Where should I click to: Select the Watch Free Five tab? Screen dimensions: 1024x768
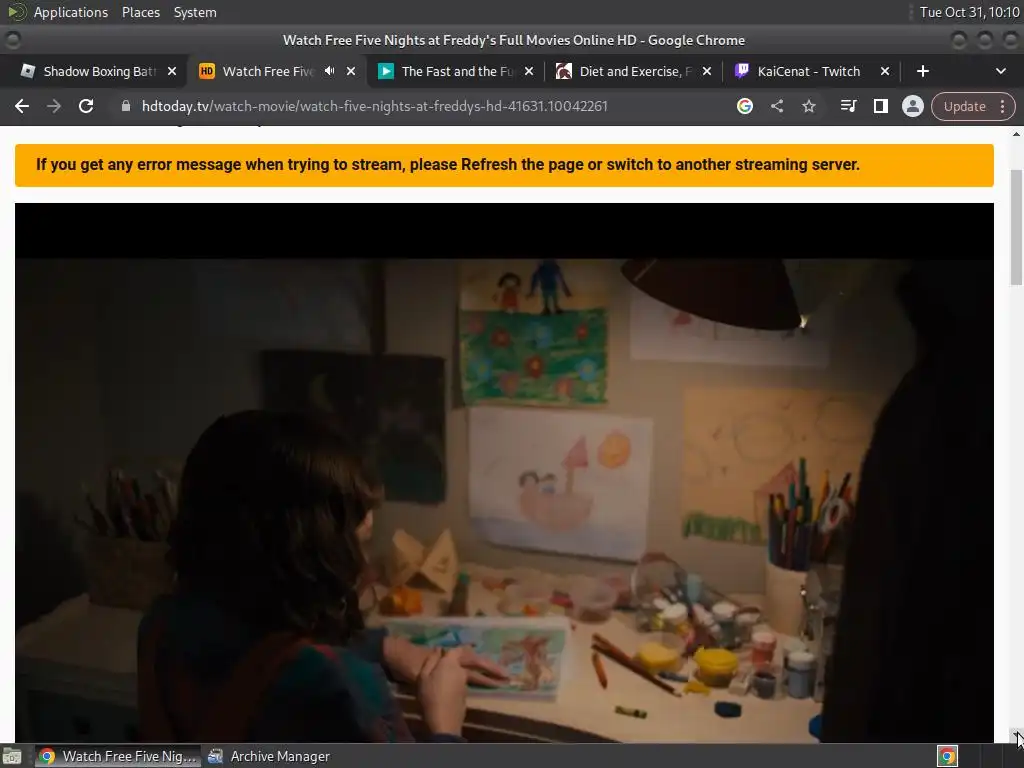pos(268,71)
